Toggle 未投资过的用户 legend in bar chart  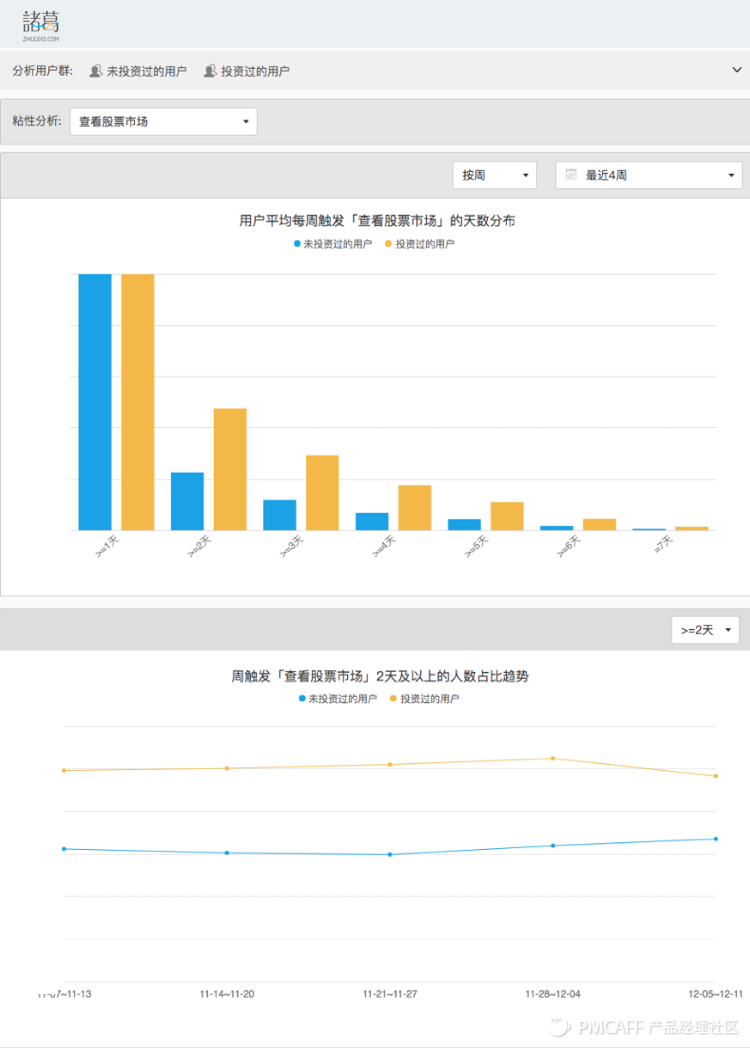click(x=333, y=244)
